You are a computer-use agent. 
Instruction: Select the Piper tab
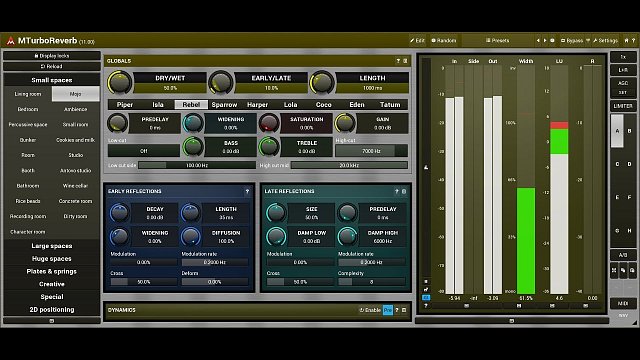tap(124, 105)
